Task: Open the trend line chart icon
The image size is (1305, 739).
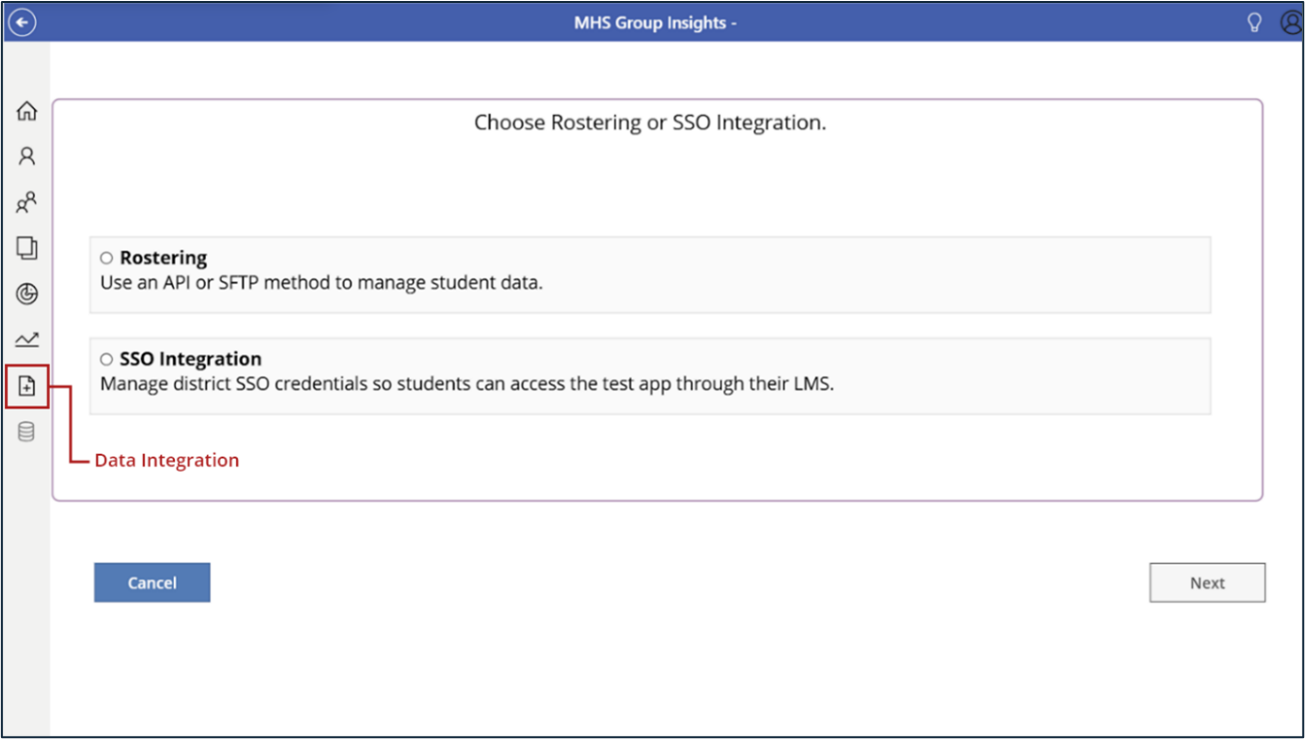Action: click(27, 340)
